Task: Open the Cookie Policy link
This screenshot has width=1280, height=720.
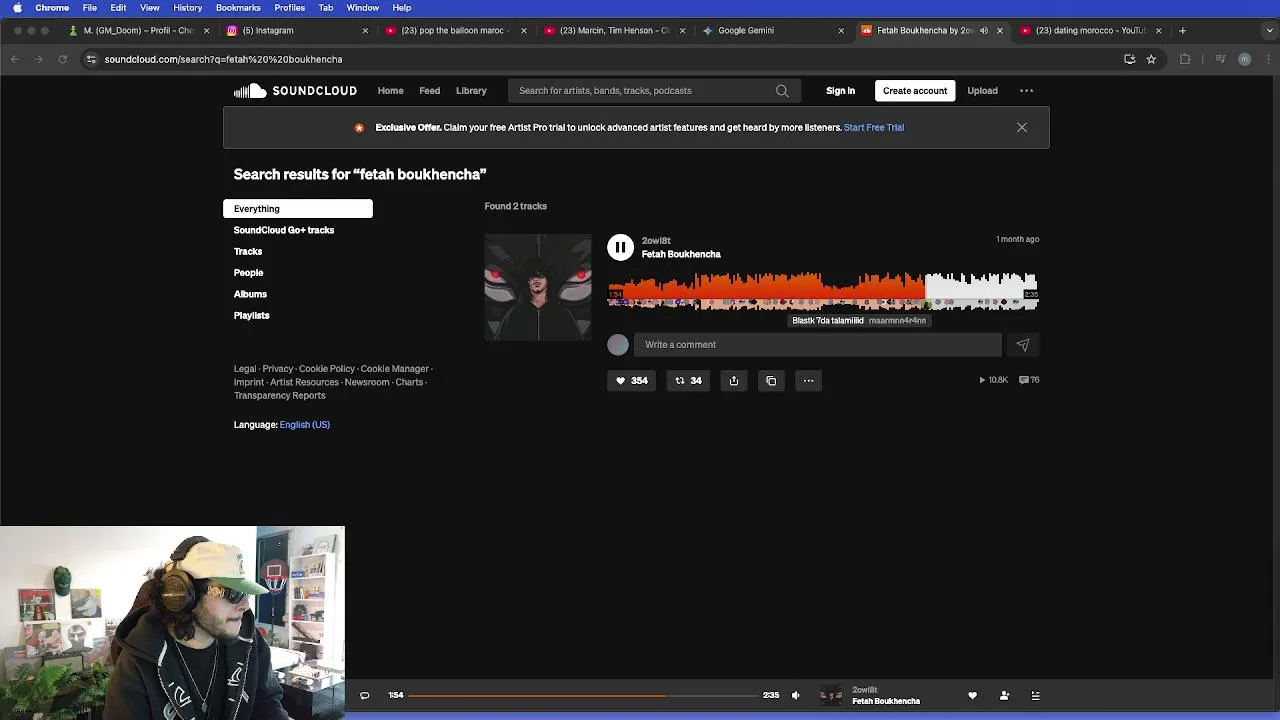Action: click(x=327, y=369)
